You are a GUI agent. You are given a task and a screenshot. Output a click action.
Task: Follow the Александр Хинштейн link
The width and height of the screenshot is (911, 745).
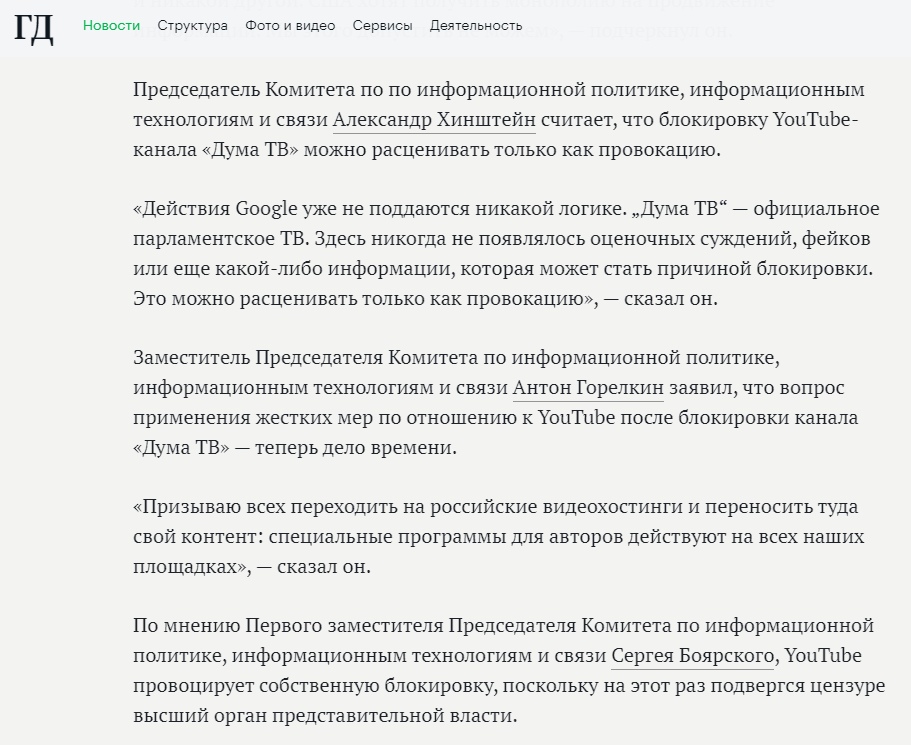434,120
